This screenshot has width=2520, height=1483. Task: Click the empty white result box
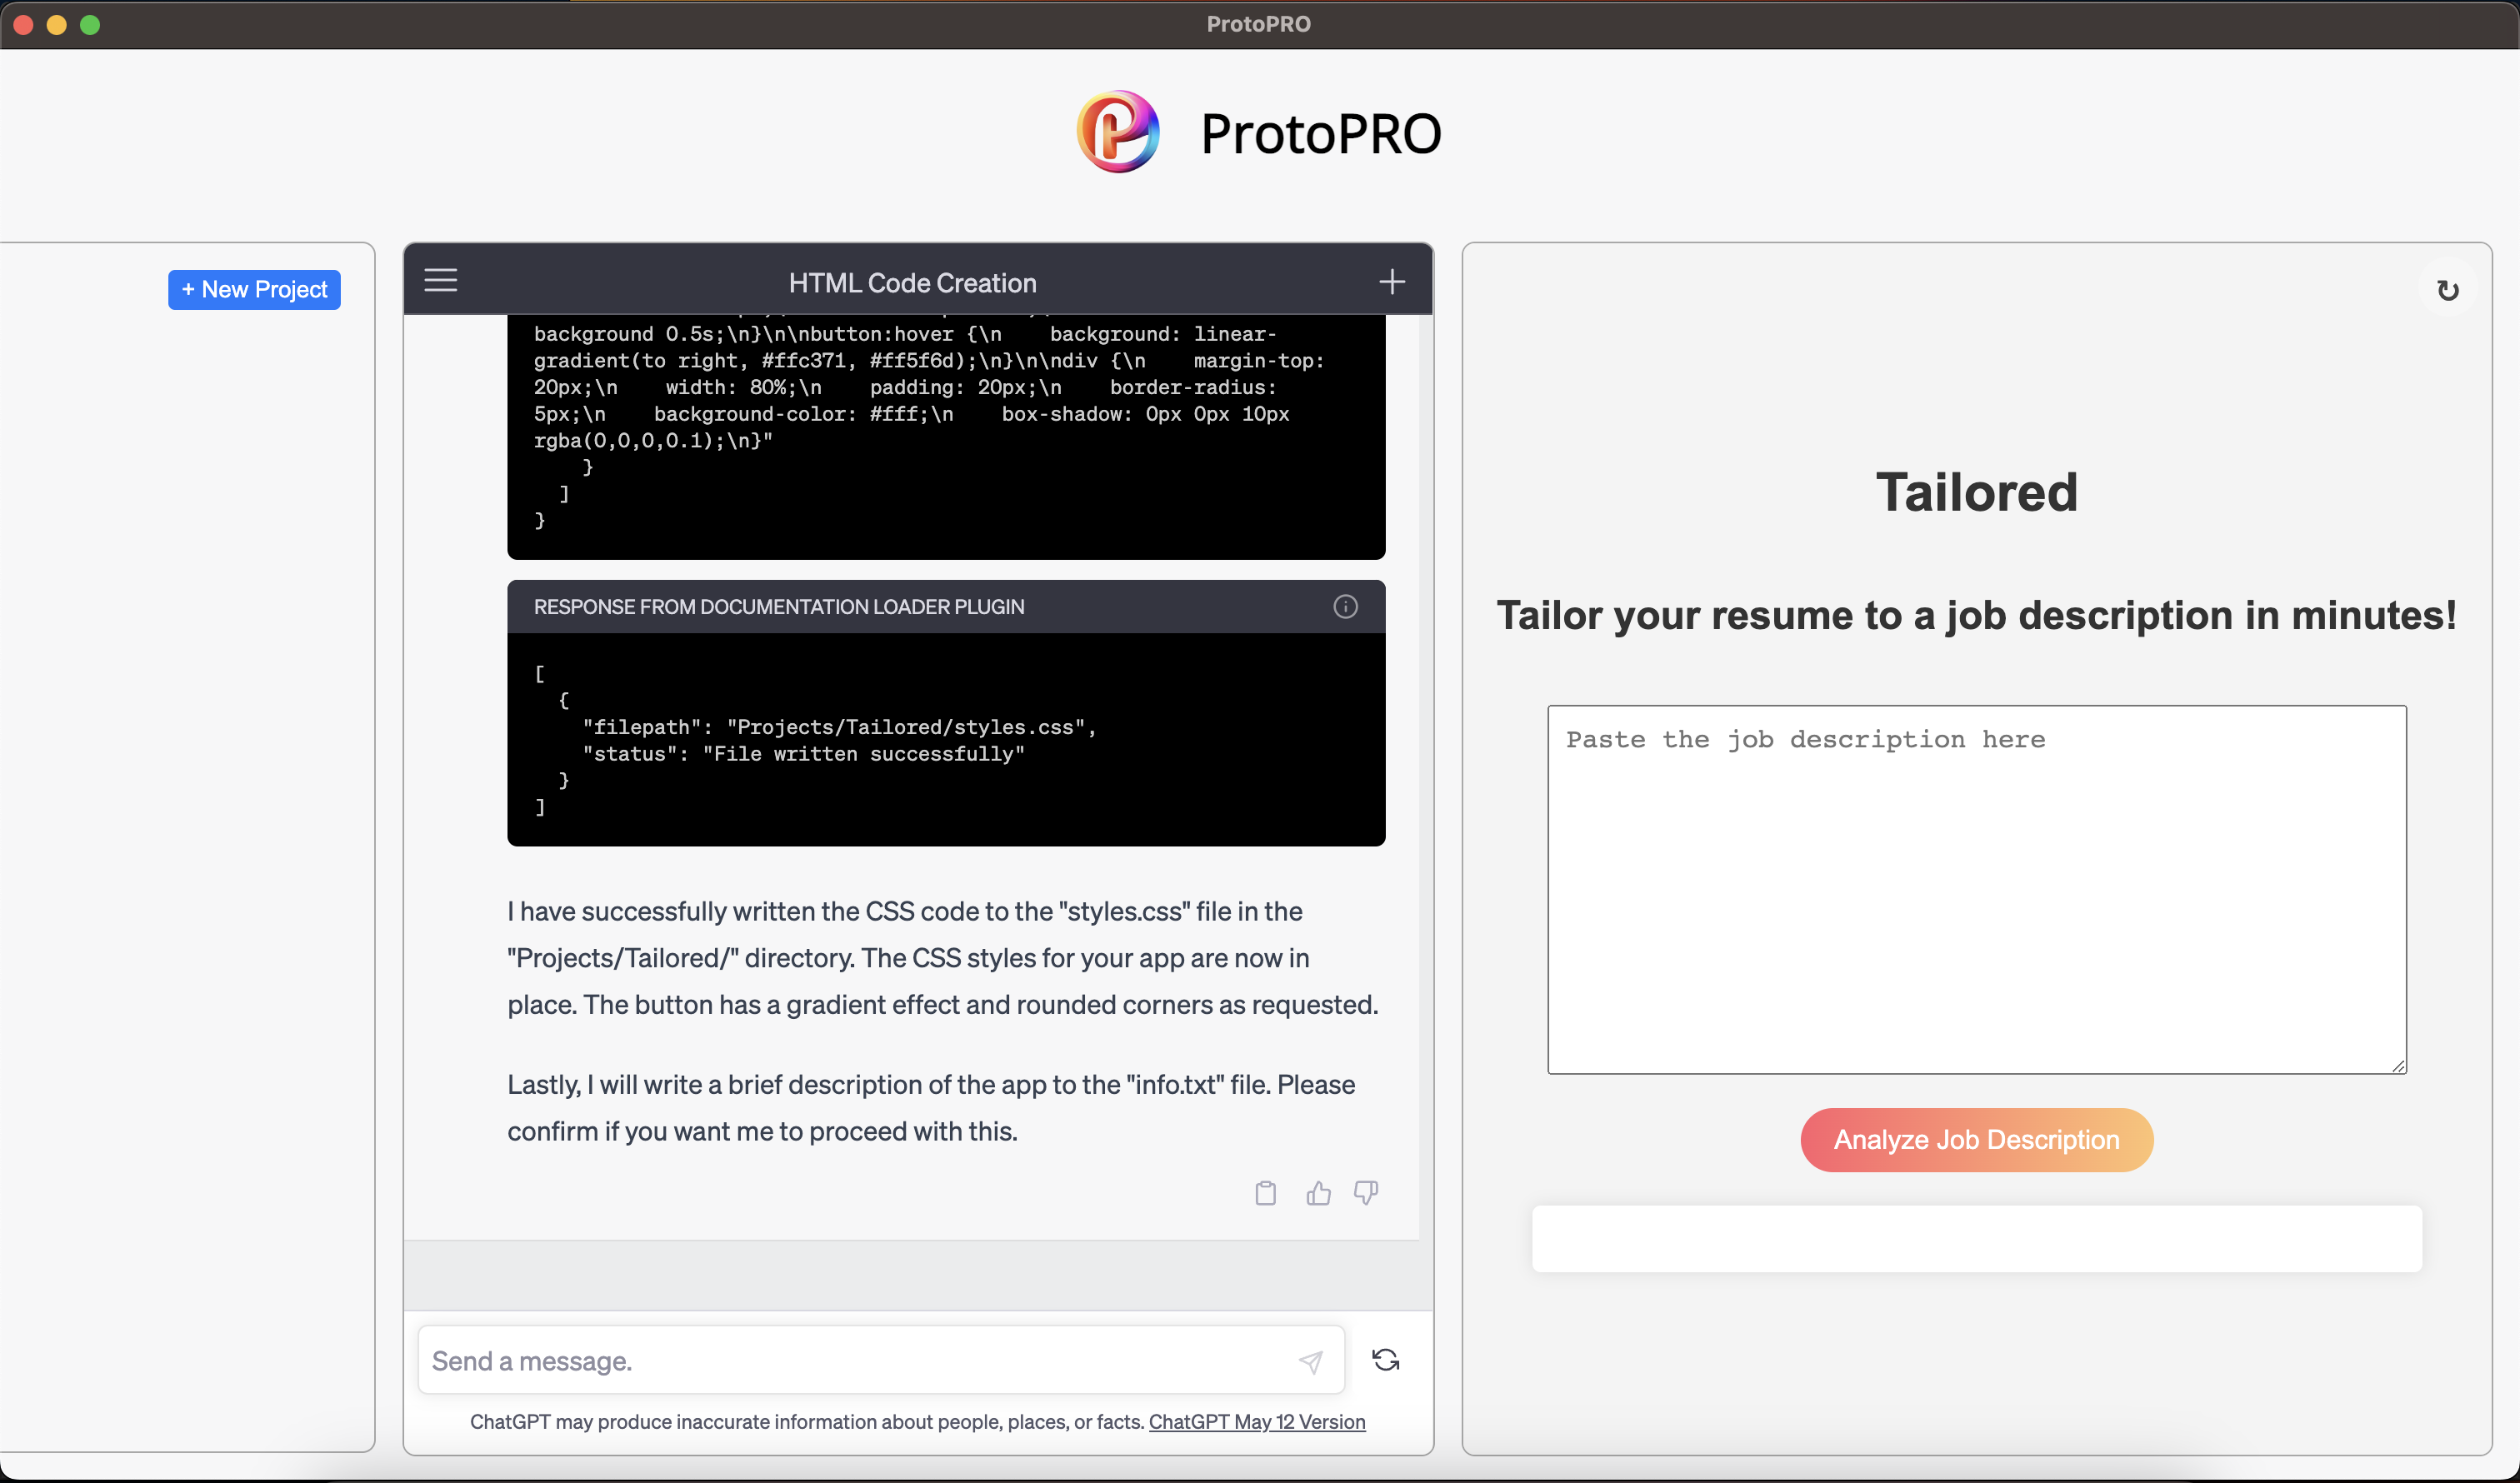tap(1976, 1239)
